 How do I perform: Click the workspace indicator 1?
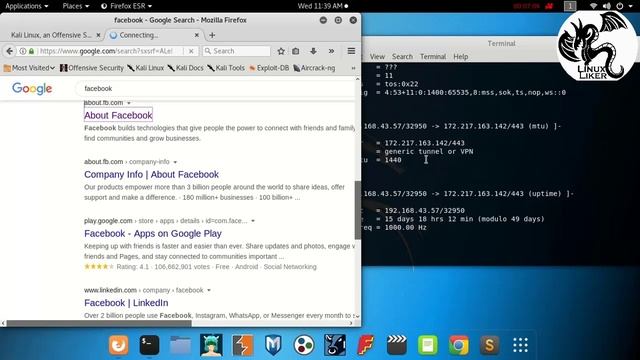click(x=570, y=6)
